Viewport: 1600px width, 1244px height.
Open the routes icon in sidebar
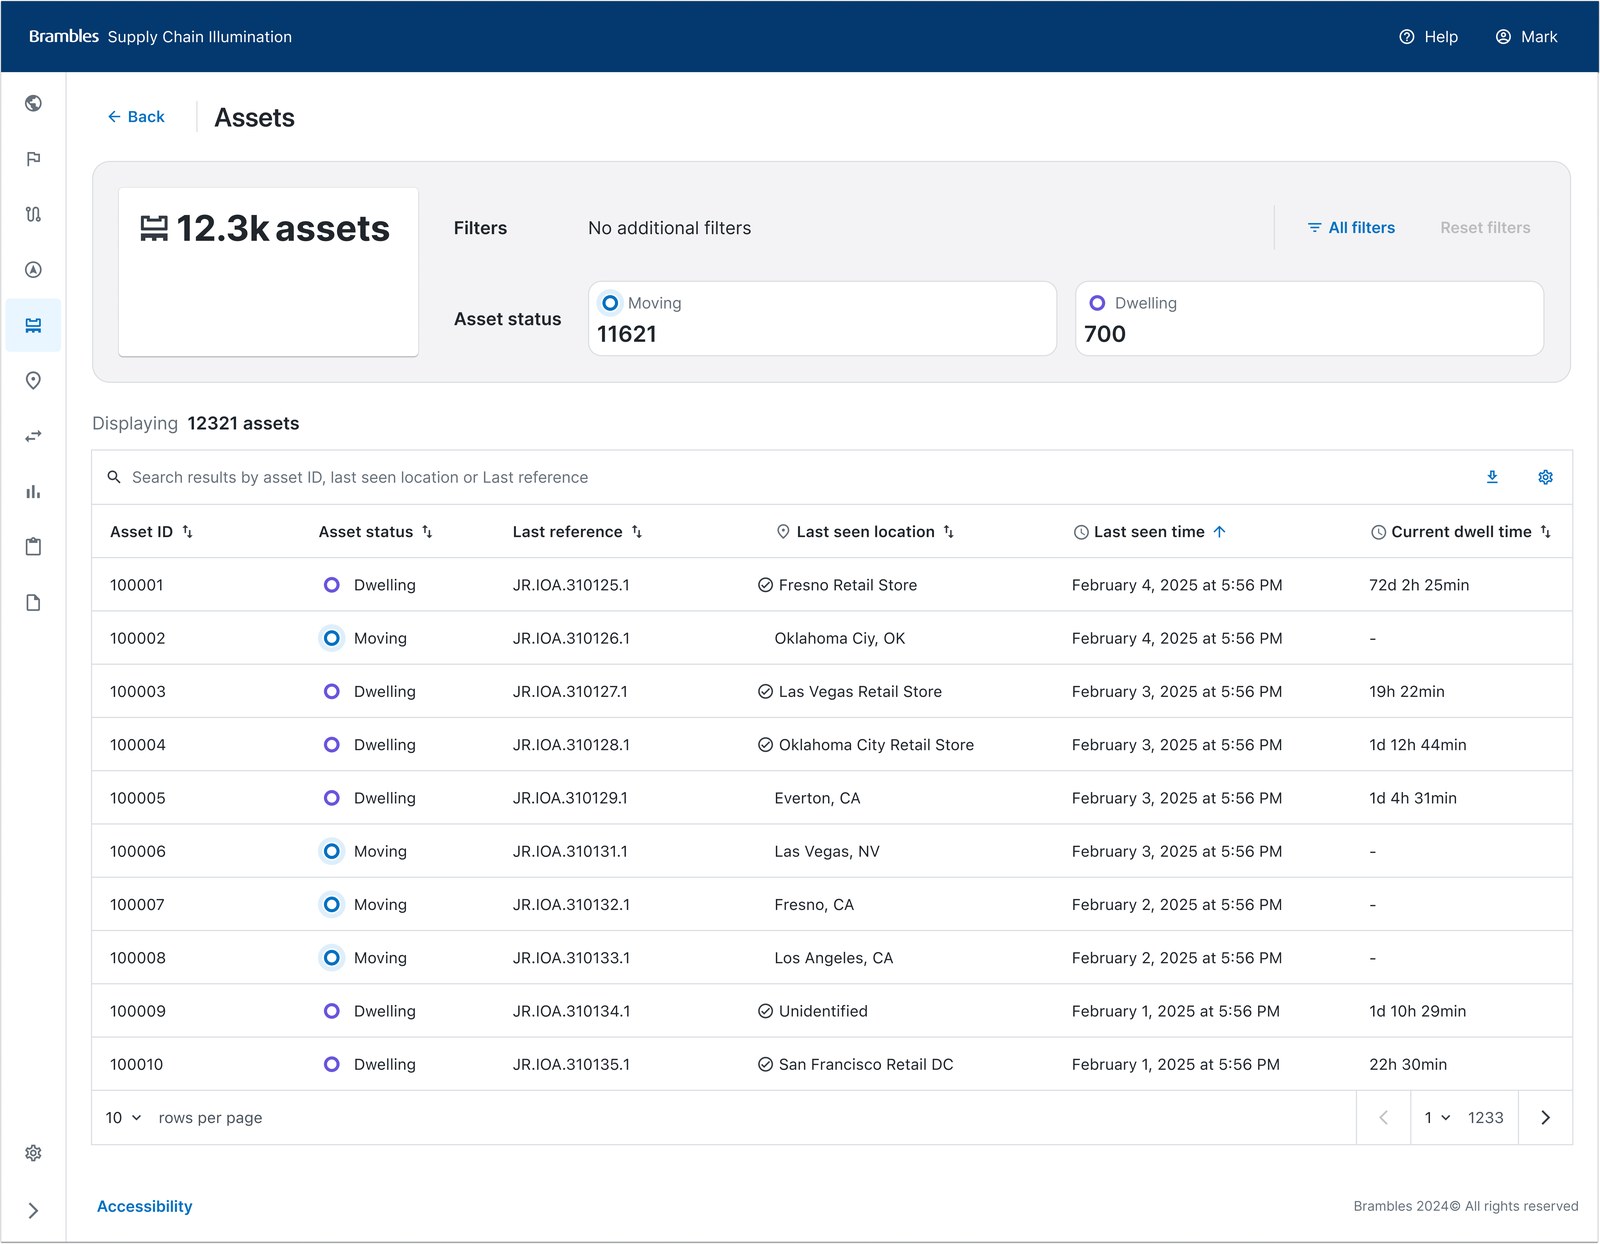[33, 214]
